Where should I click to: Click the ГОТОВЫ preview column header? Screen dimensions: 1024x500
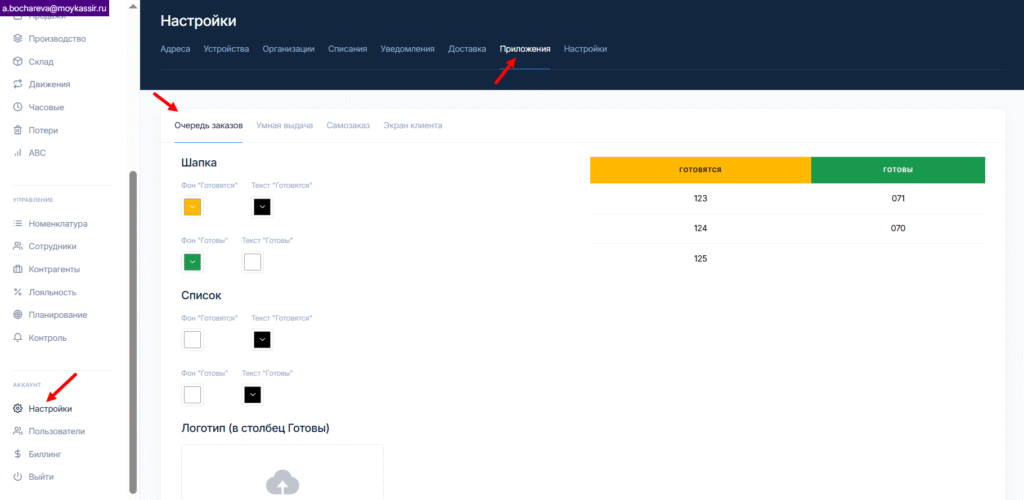coord(898,170)
